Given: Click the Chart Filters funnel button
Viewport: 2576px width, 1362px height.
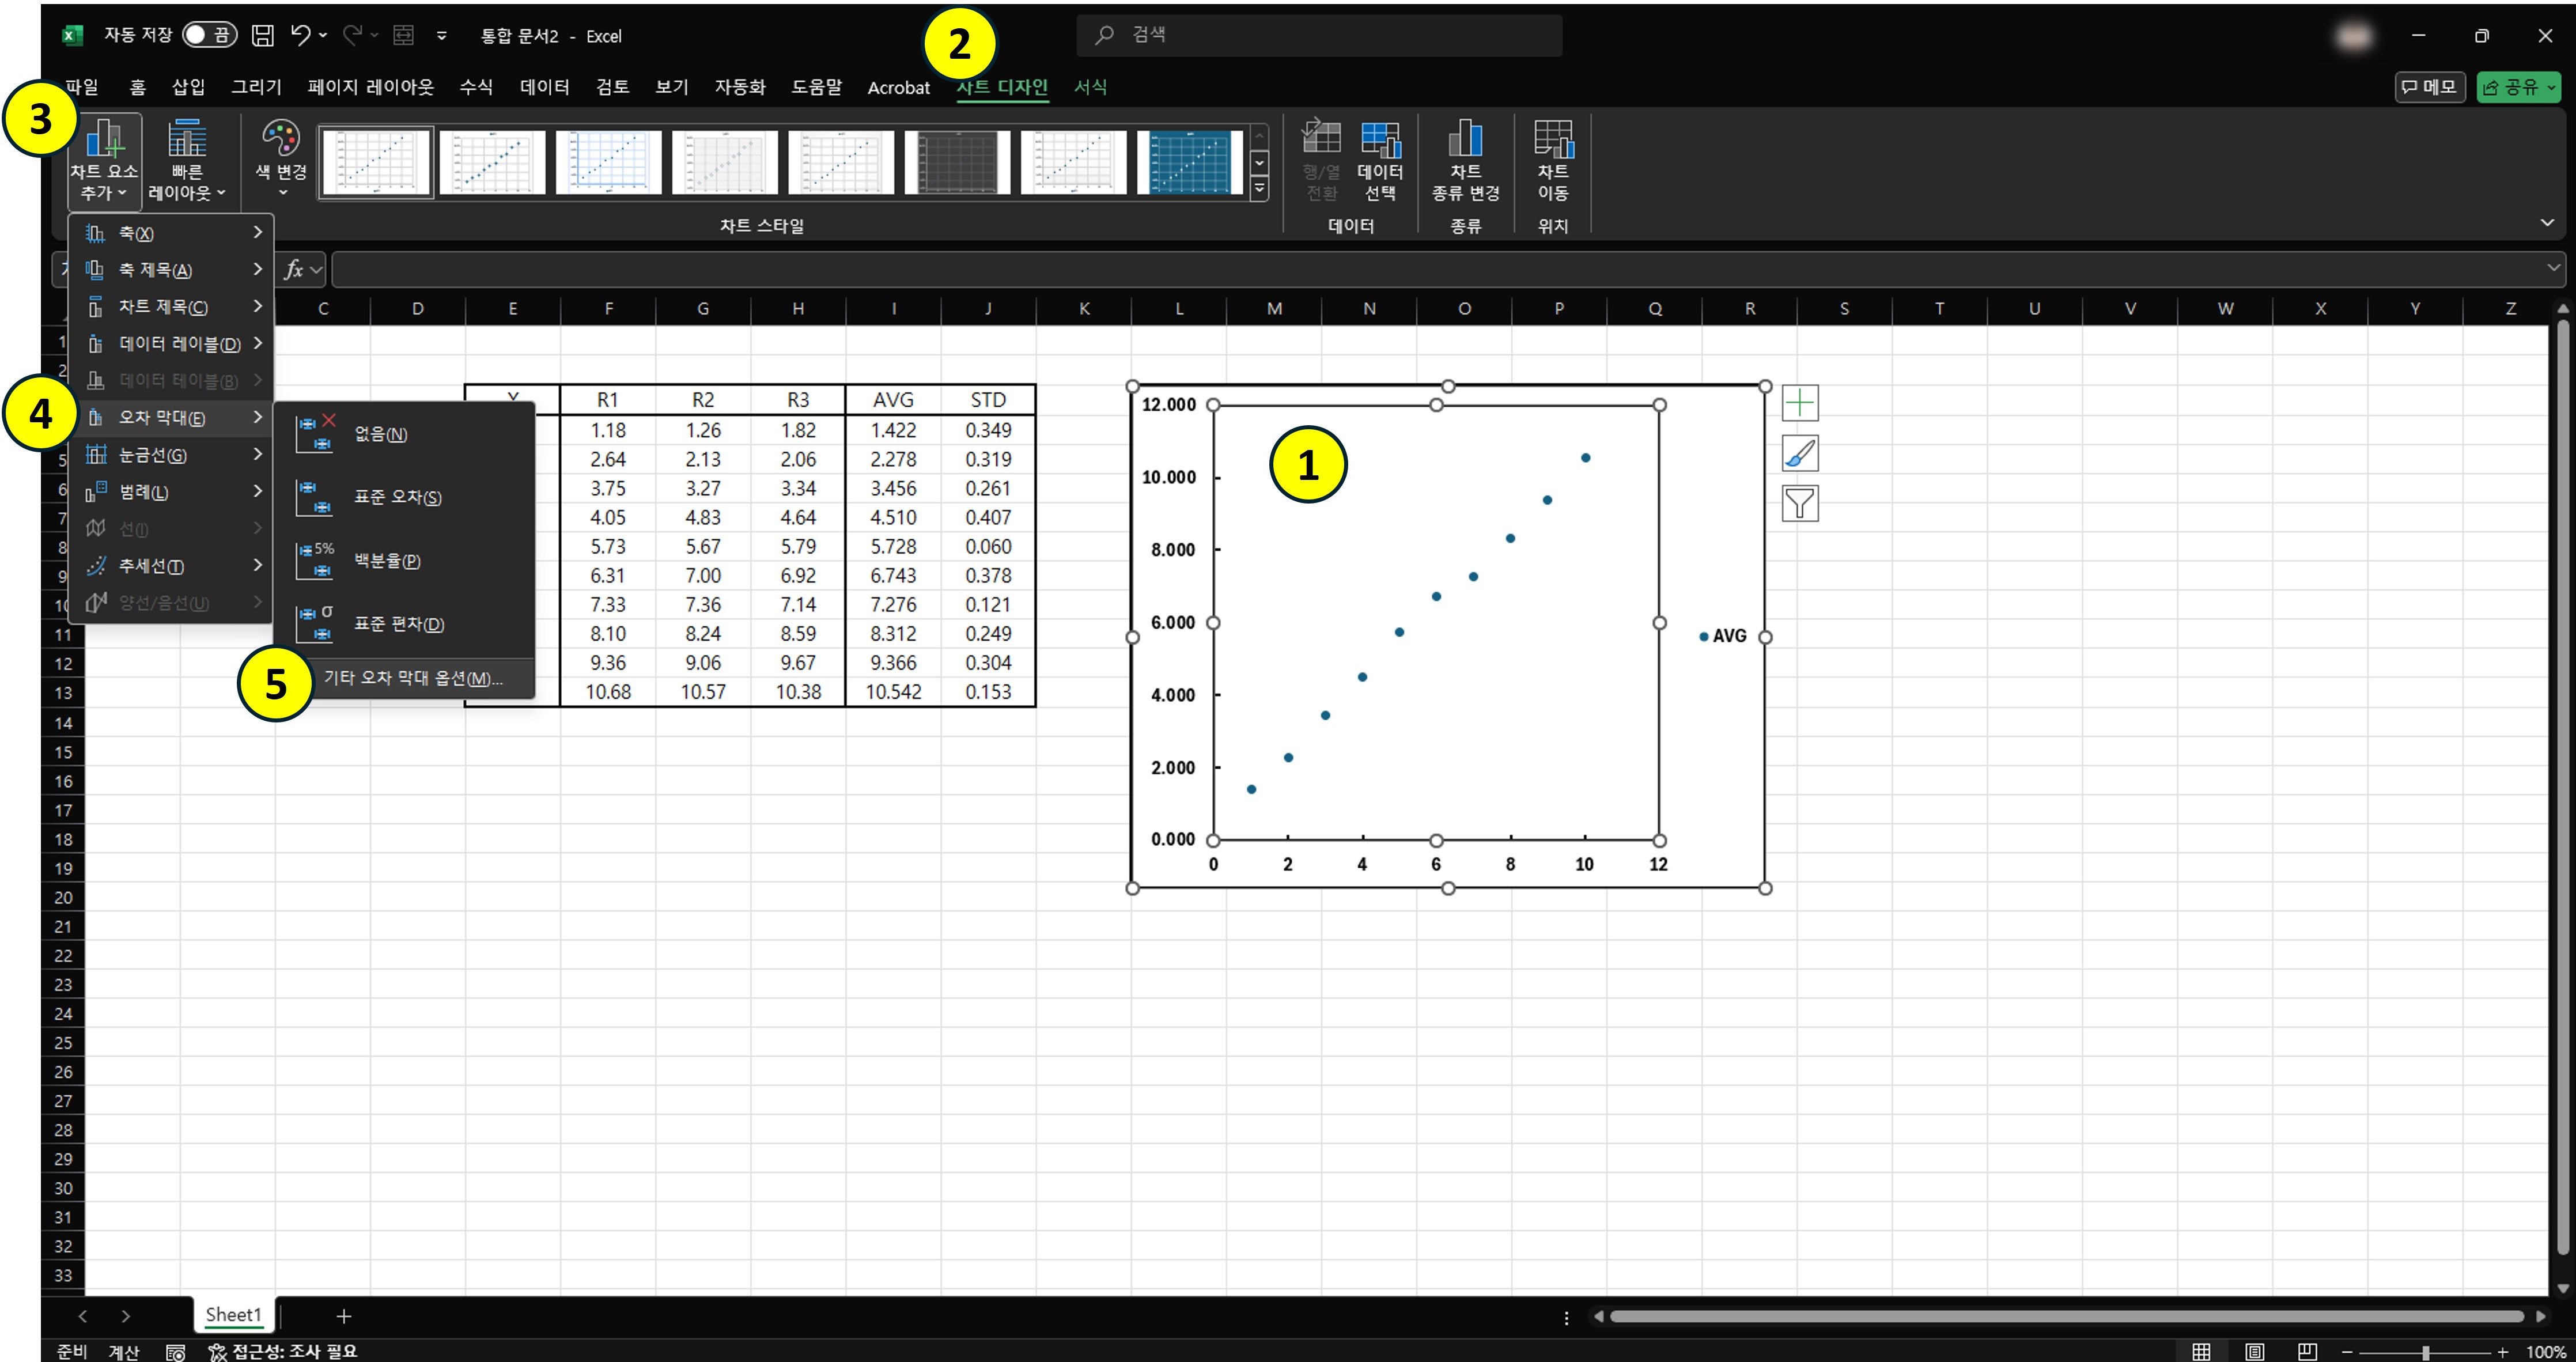Looking at the screenshot, I should (1799, 503).
